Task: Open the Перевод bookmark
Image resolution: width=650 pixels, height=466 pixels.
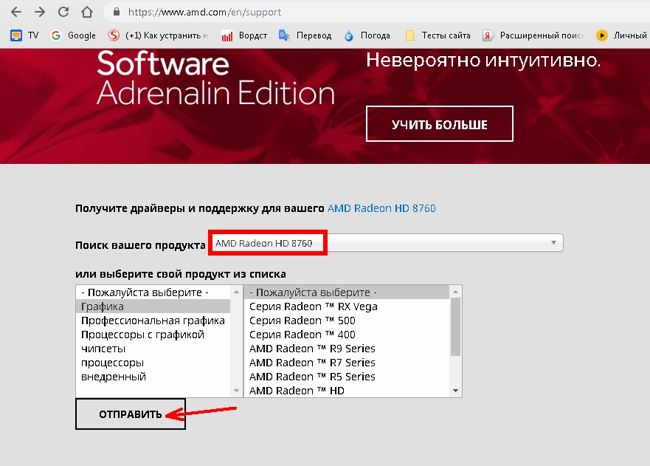Action: click(x=305, y=36)
